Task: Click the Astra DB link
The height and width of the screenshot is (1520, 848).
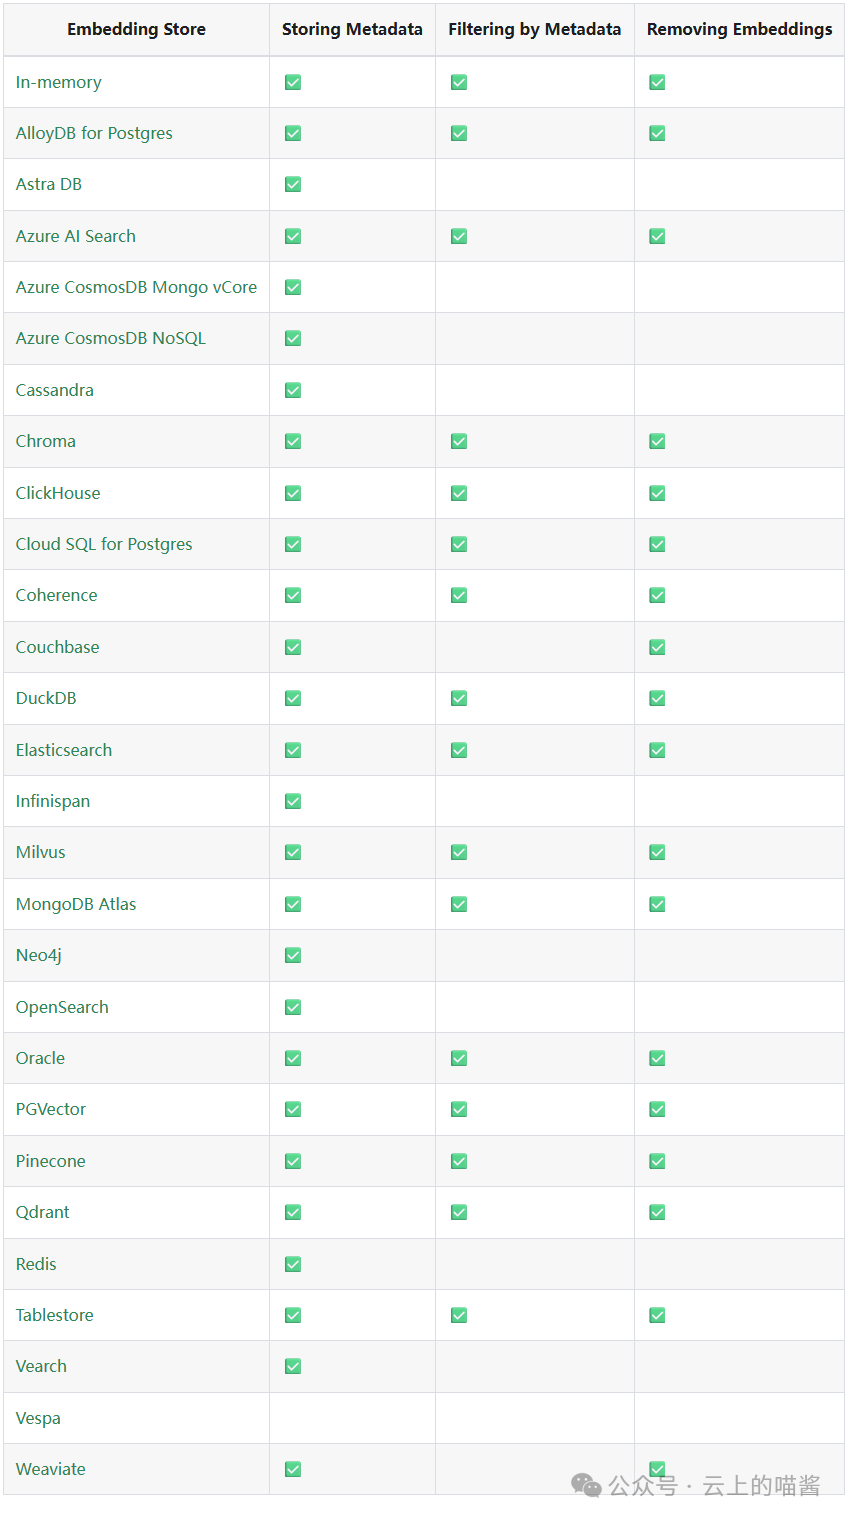Action: [x=49, y=184]
